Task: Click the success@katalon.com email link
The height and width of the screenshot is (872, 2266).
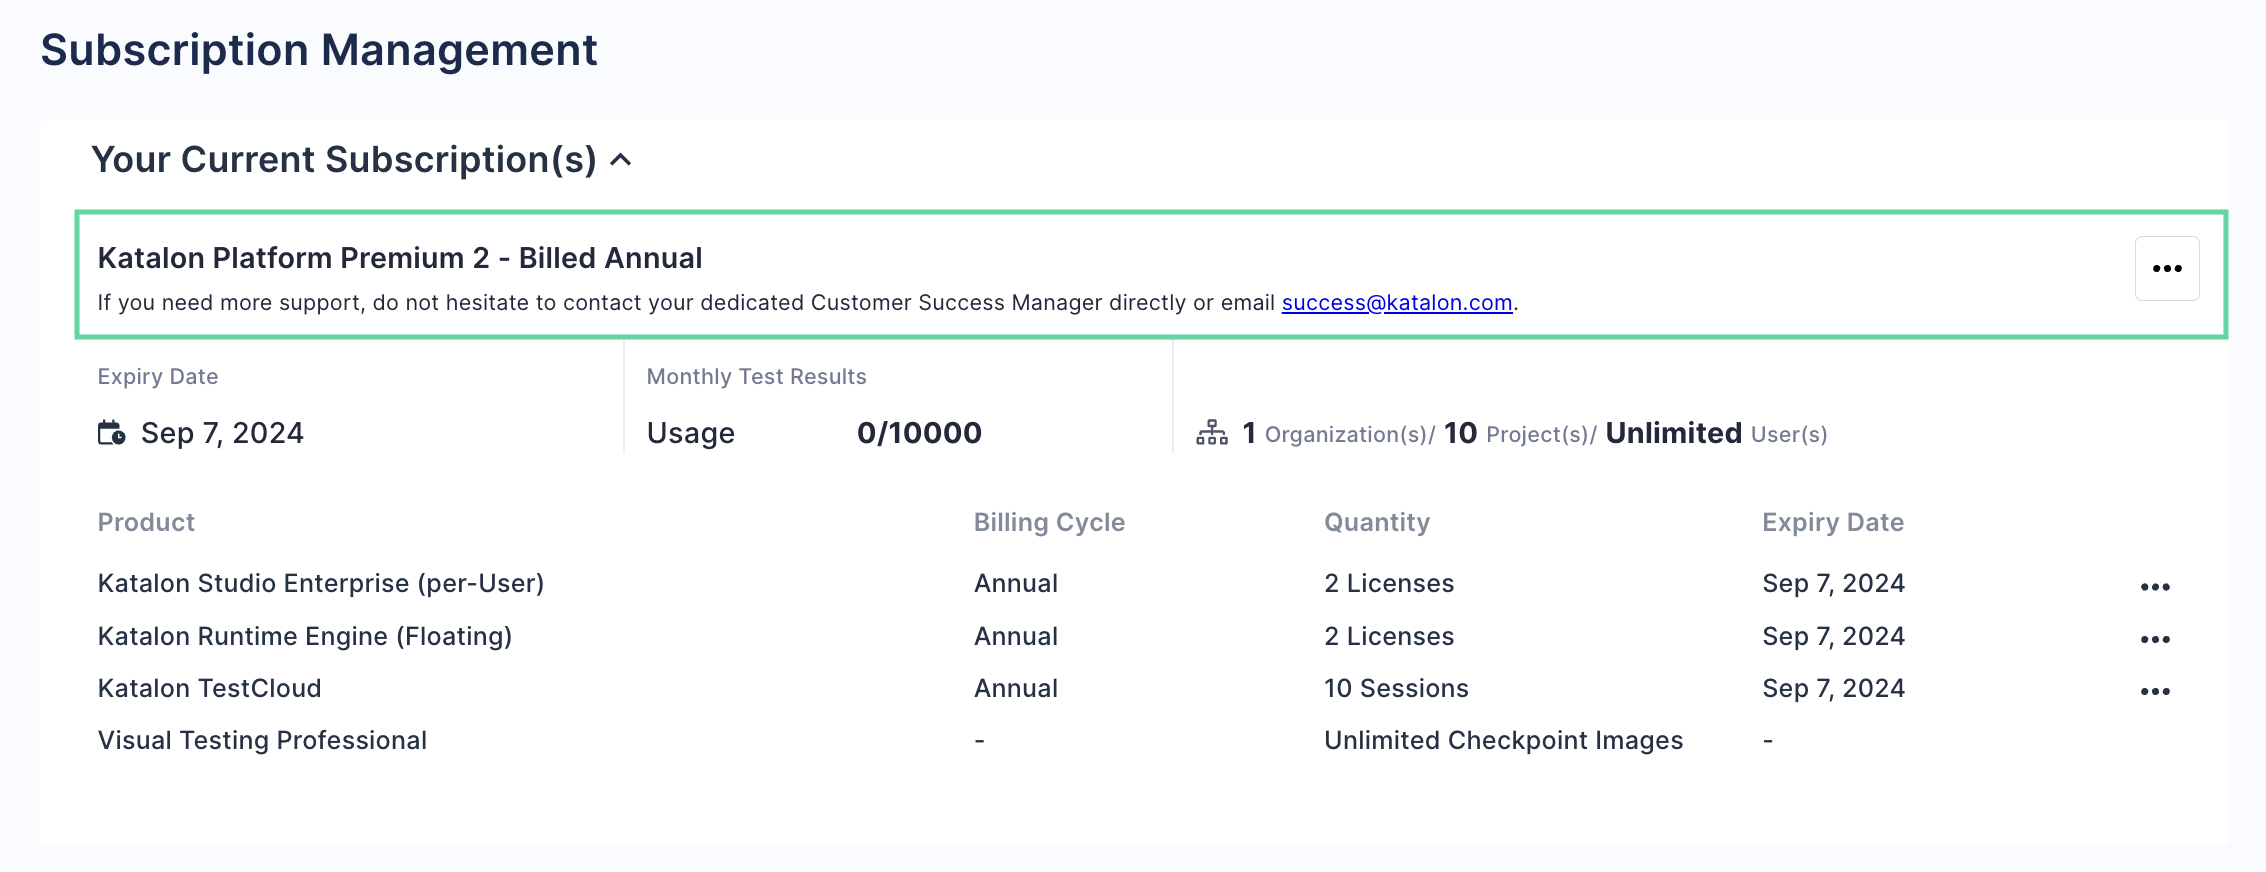Action: (x=1397, y=303)
